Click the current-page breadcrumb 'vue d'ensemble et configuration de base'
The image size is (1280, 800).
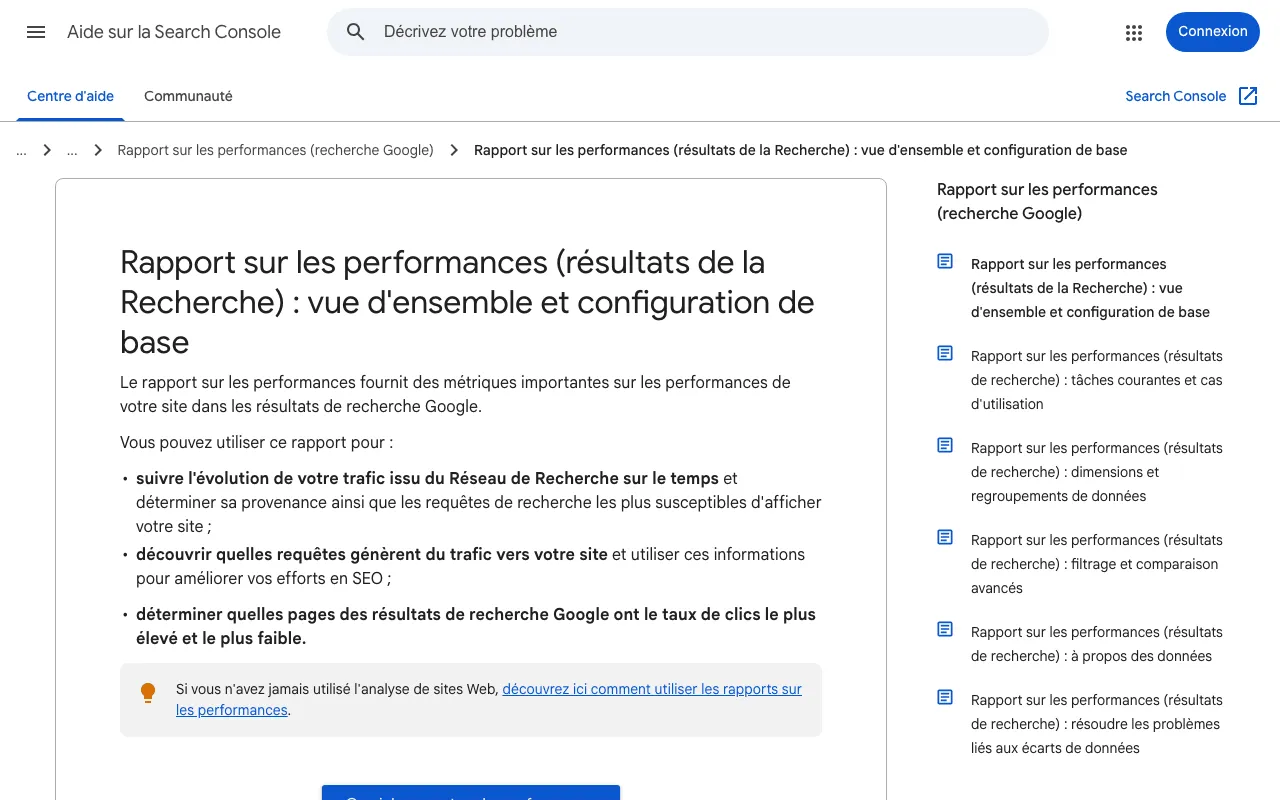pos(800,150)
